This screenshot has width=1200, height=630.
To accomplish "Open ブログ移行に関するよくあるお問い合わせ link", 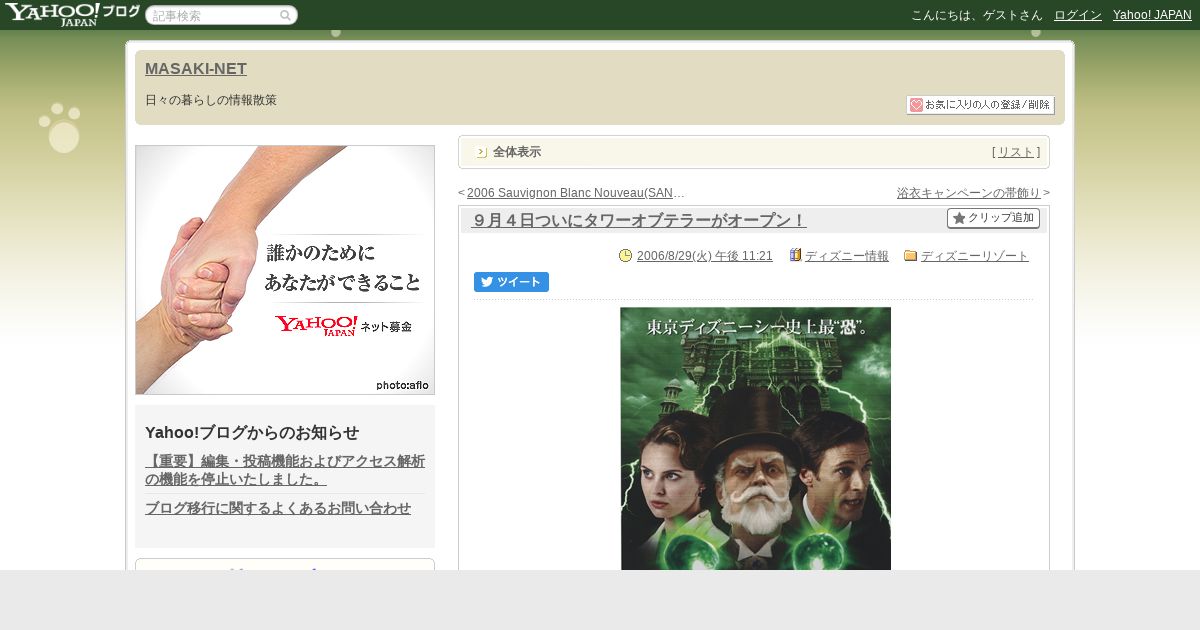I will pos(278,508).
